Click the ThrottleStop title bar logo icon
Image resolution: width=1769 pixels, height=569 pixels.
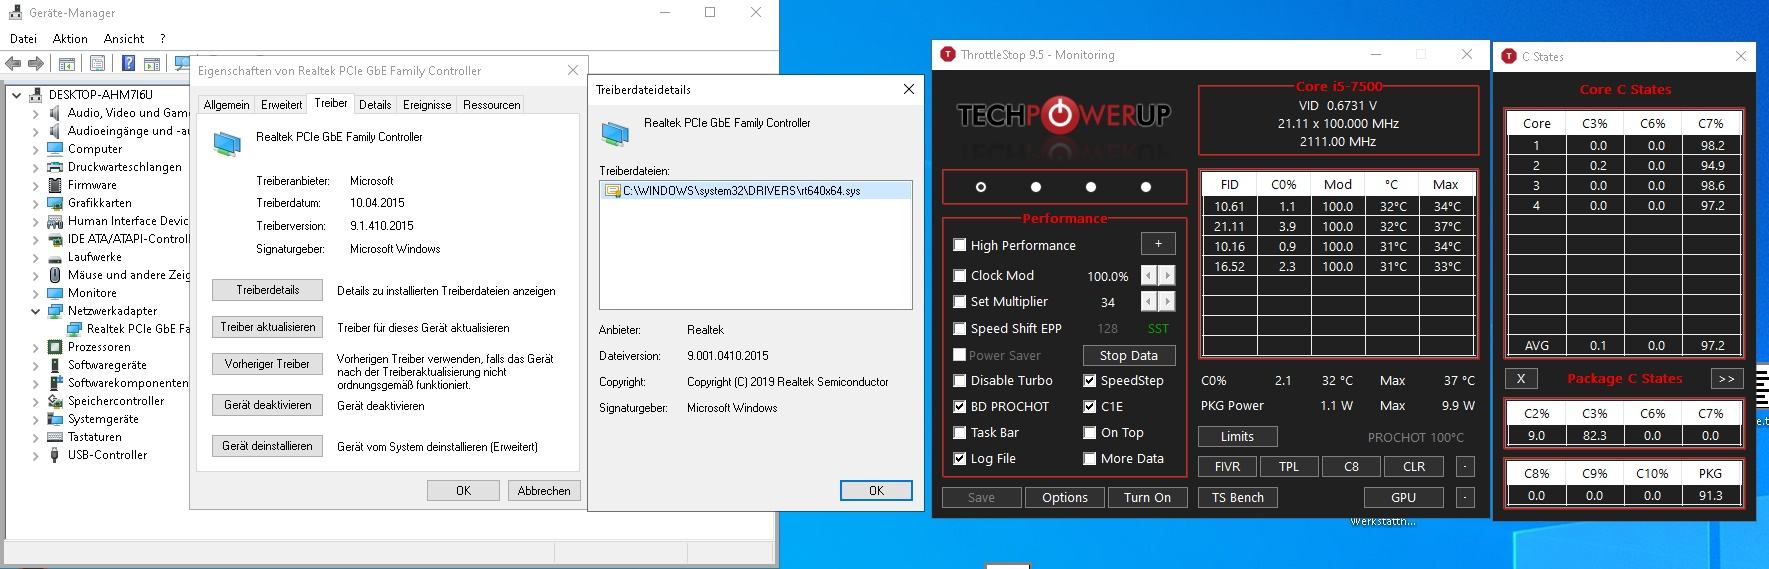point(947,55)
